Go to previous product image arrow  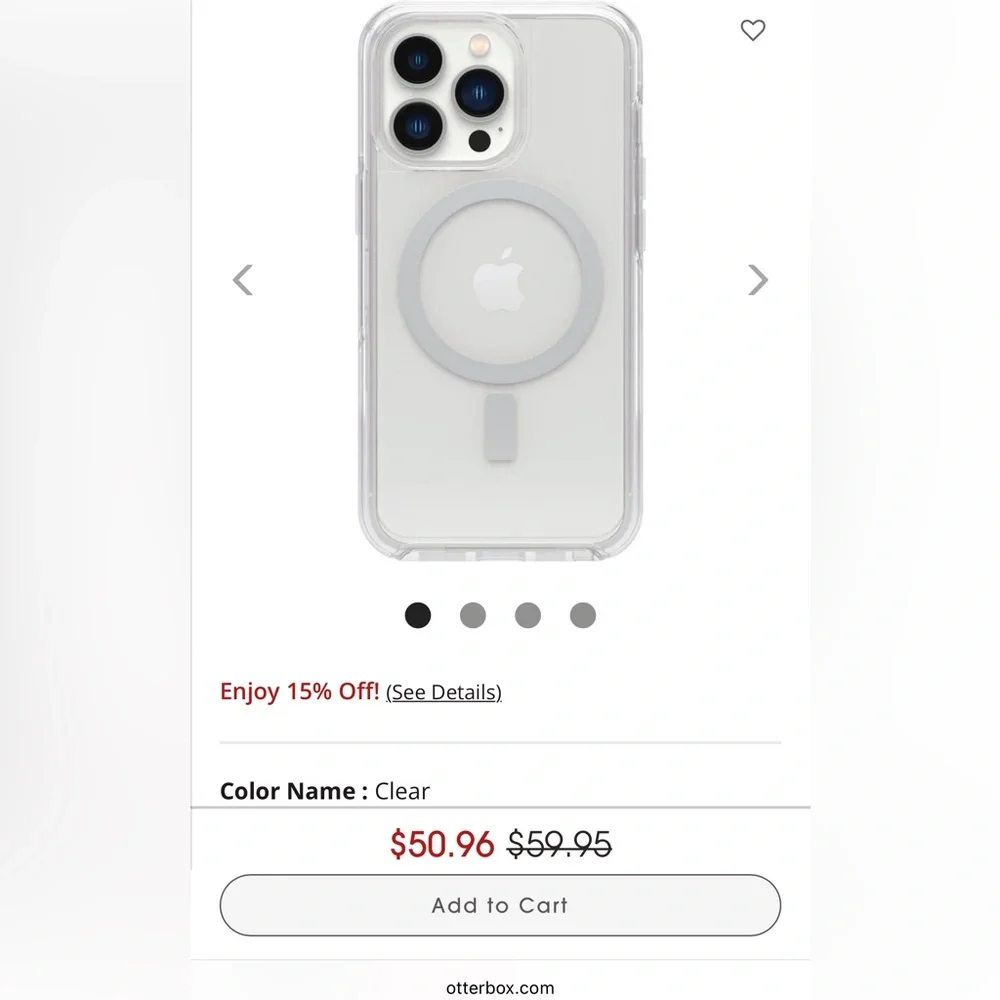243,280
